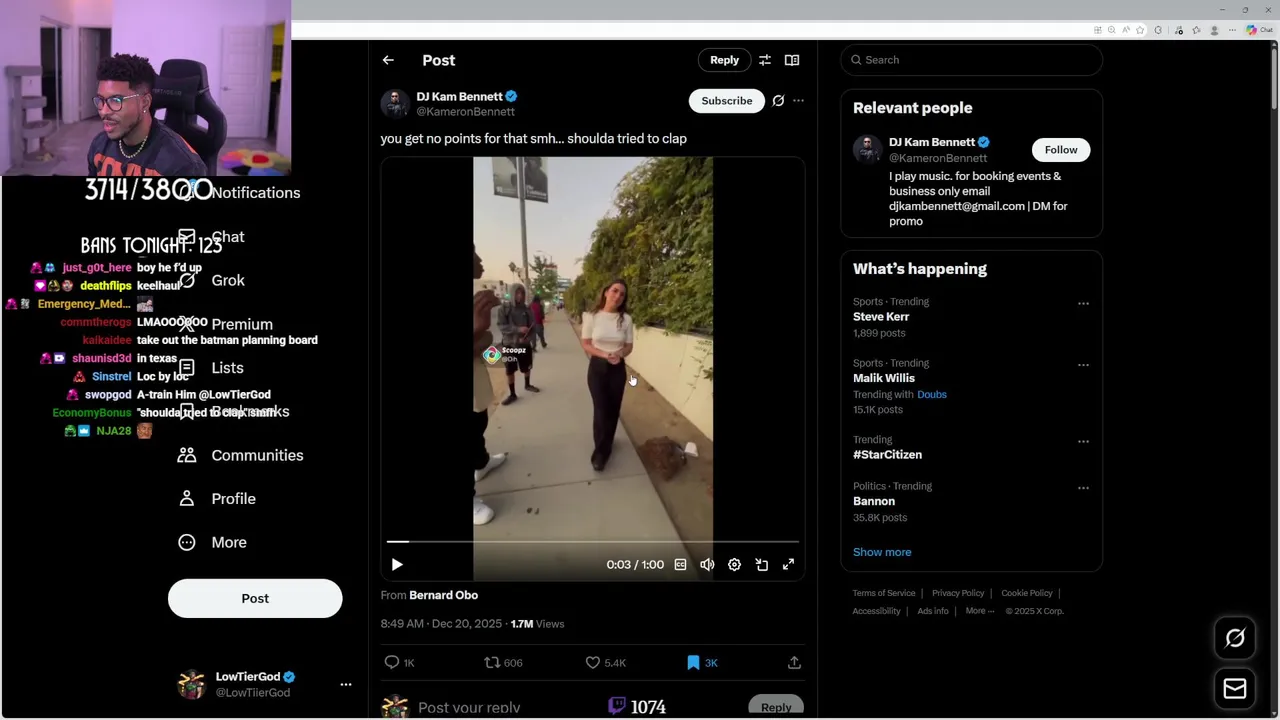This screenshot has height=720, width=1280.
Task: Open LowTierGod account switcher ellipsis
Action: [x=346, y=684]
